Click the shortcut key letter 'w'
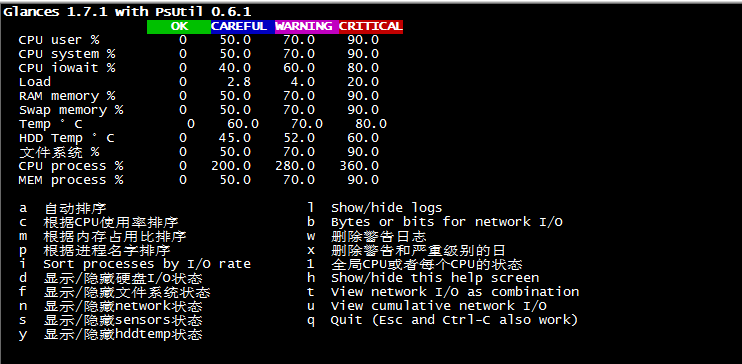 pos(311,236)
